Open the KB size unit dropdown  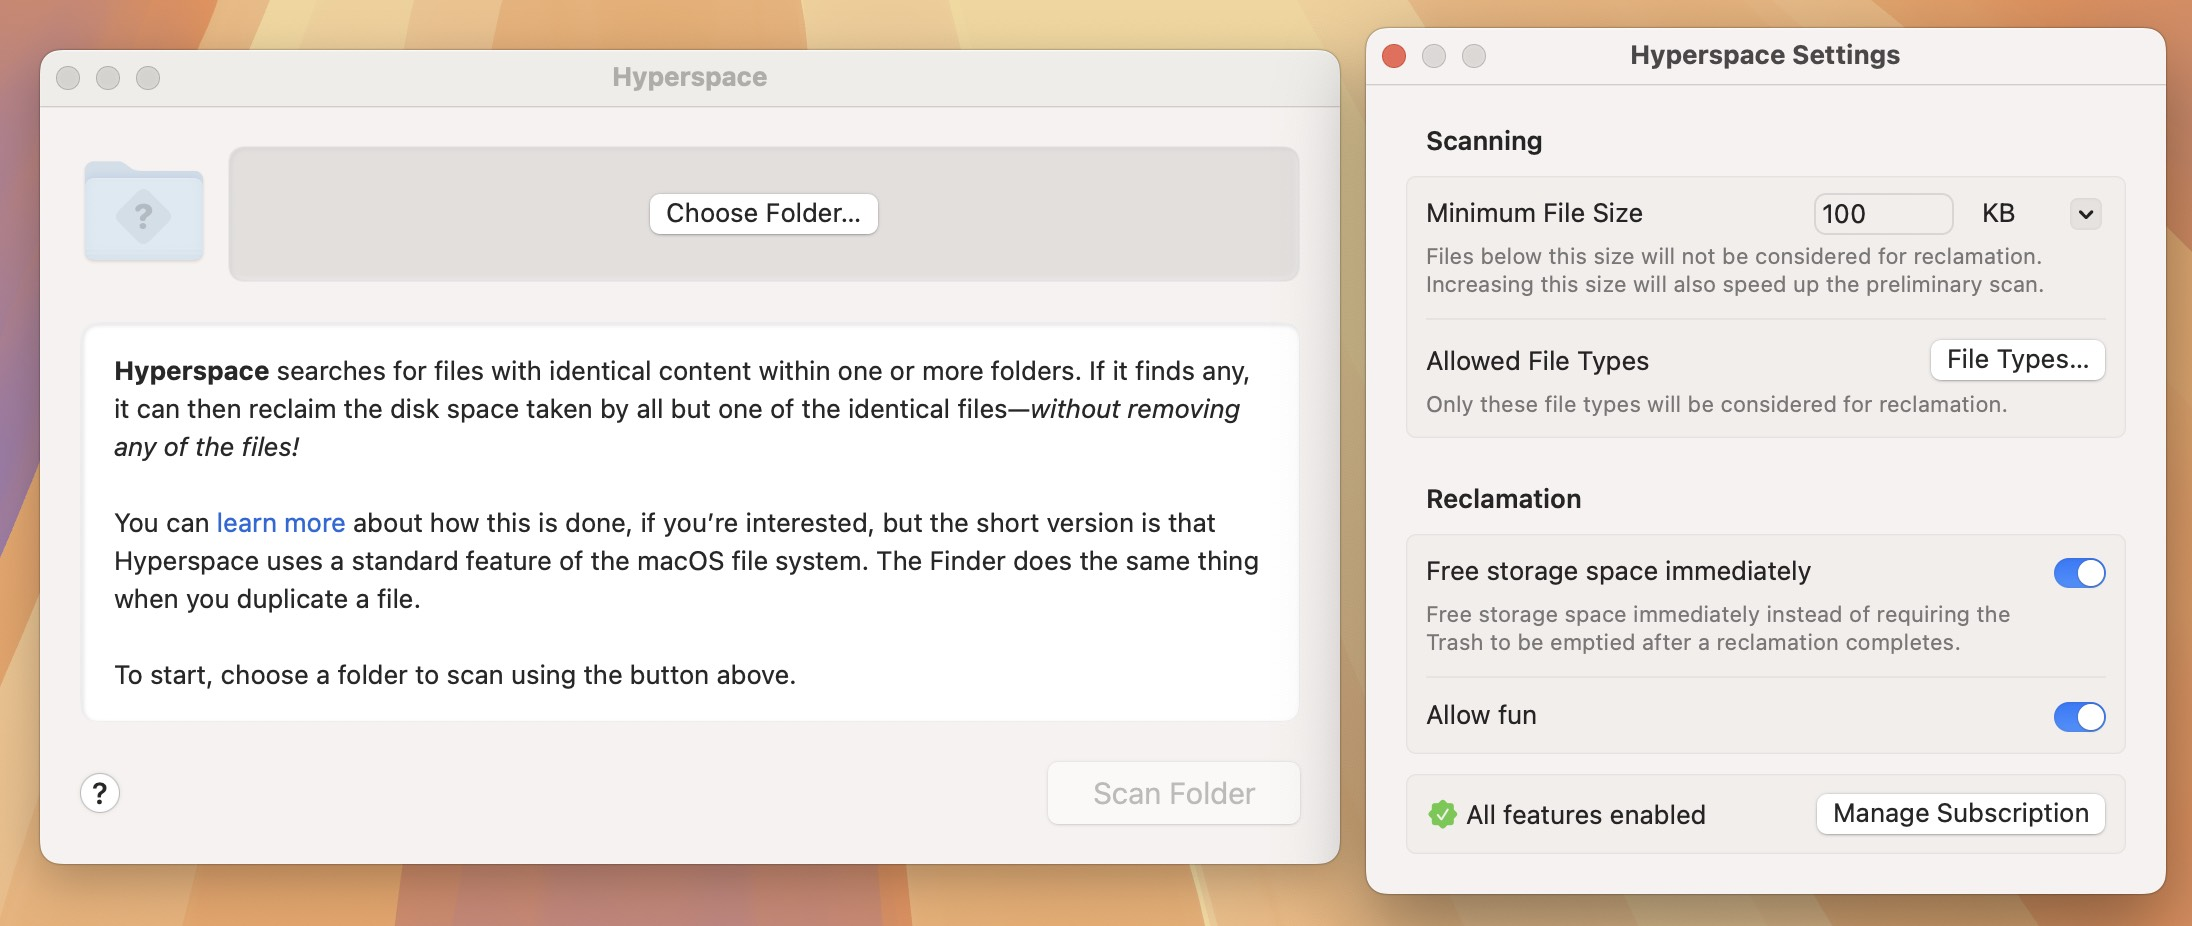[2086, 214]
